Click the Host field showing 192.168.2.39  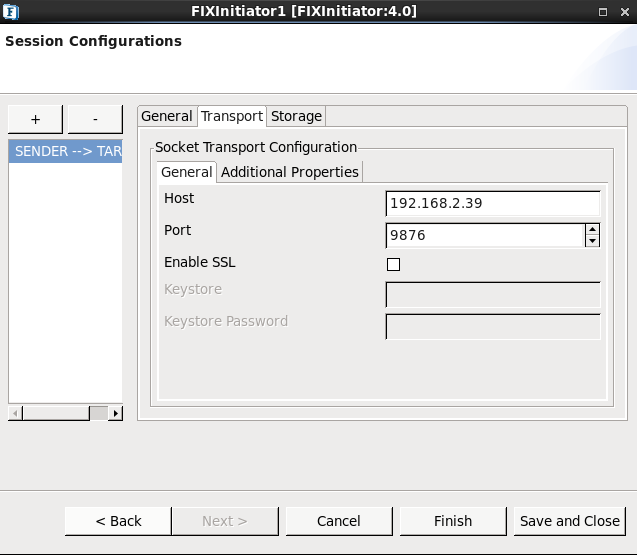[x=493, y=203]
